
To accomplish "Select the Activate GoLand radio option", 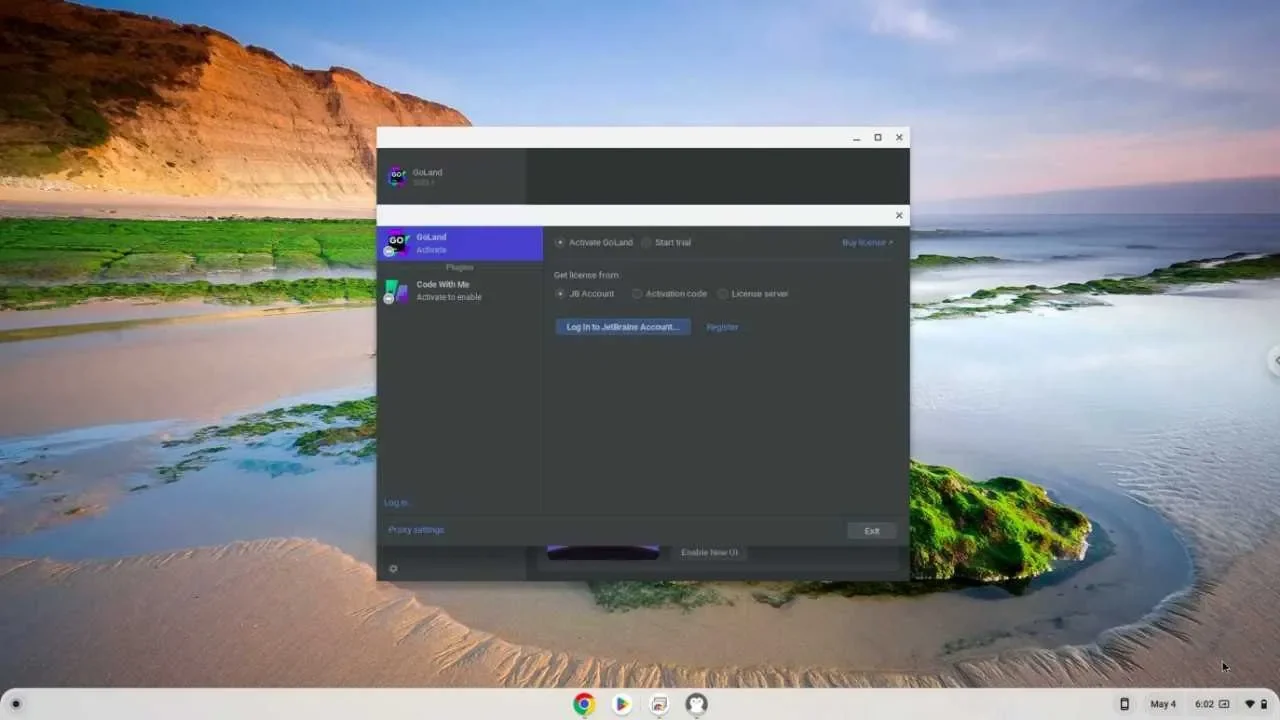I will [x=561, y=242].
